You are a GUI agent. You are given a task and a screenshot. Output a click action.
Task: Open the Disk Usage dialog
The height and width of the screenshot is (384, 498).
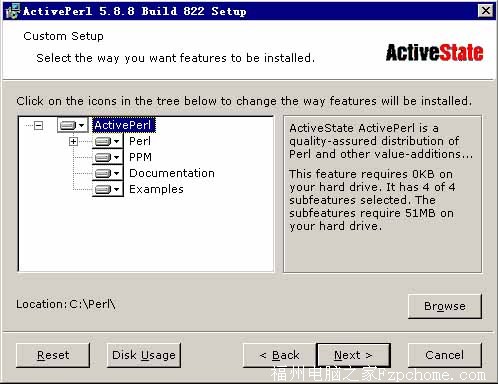click(x=144, y=355)
